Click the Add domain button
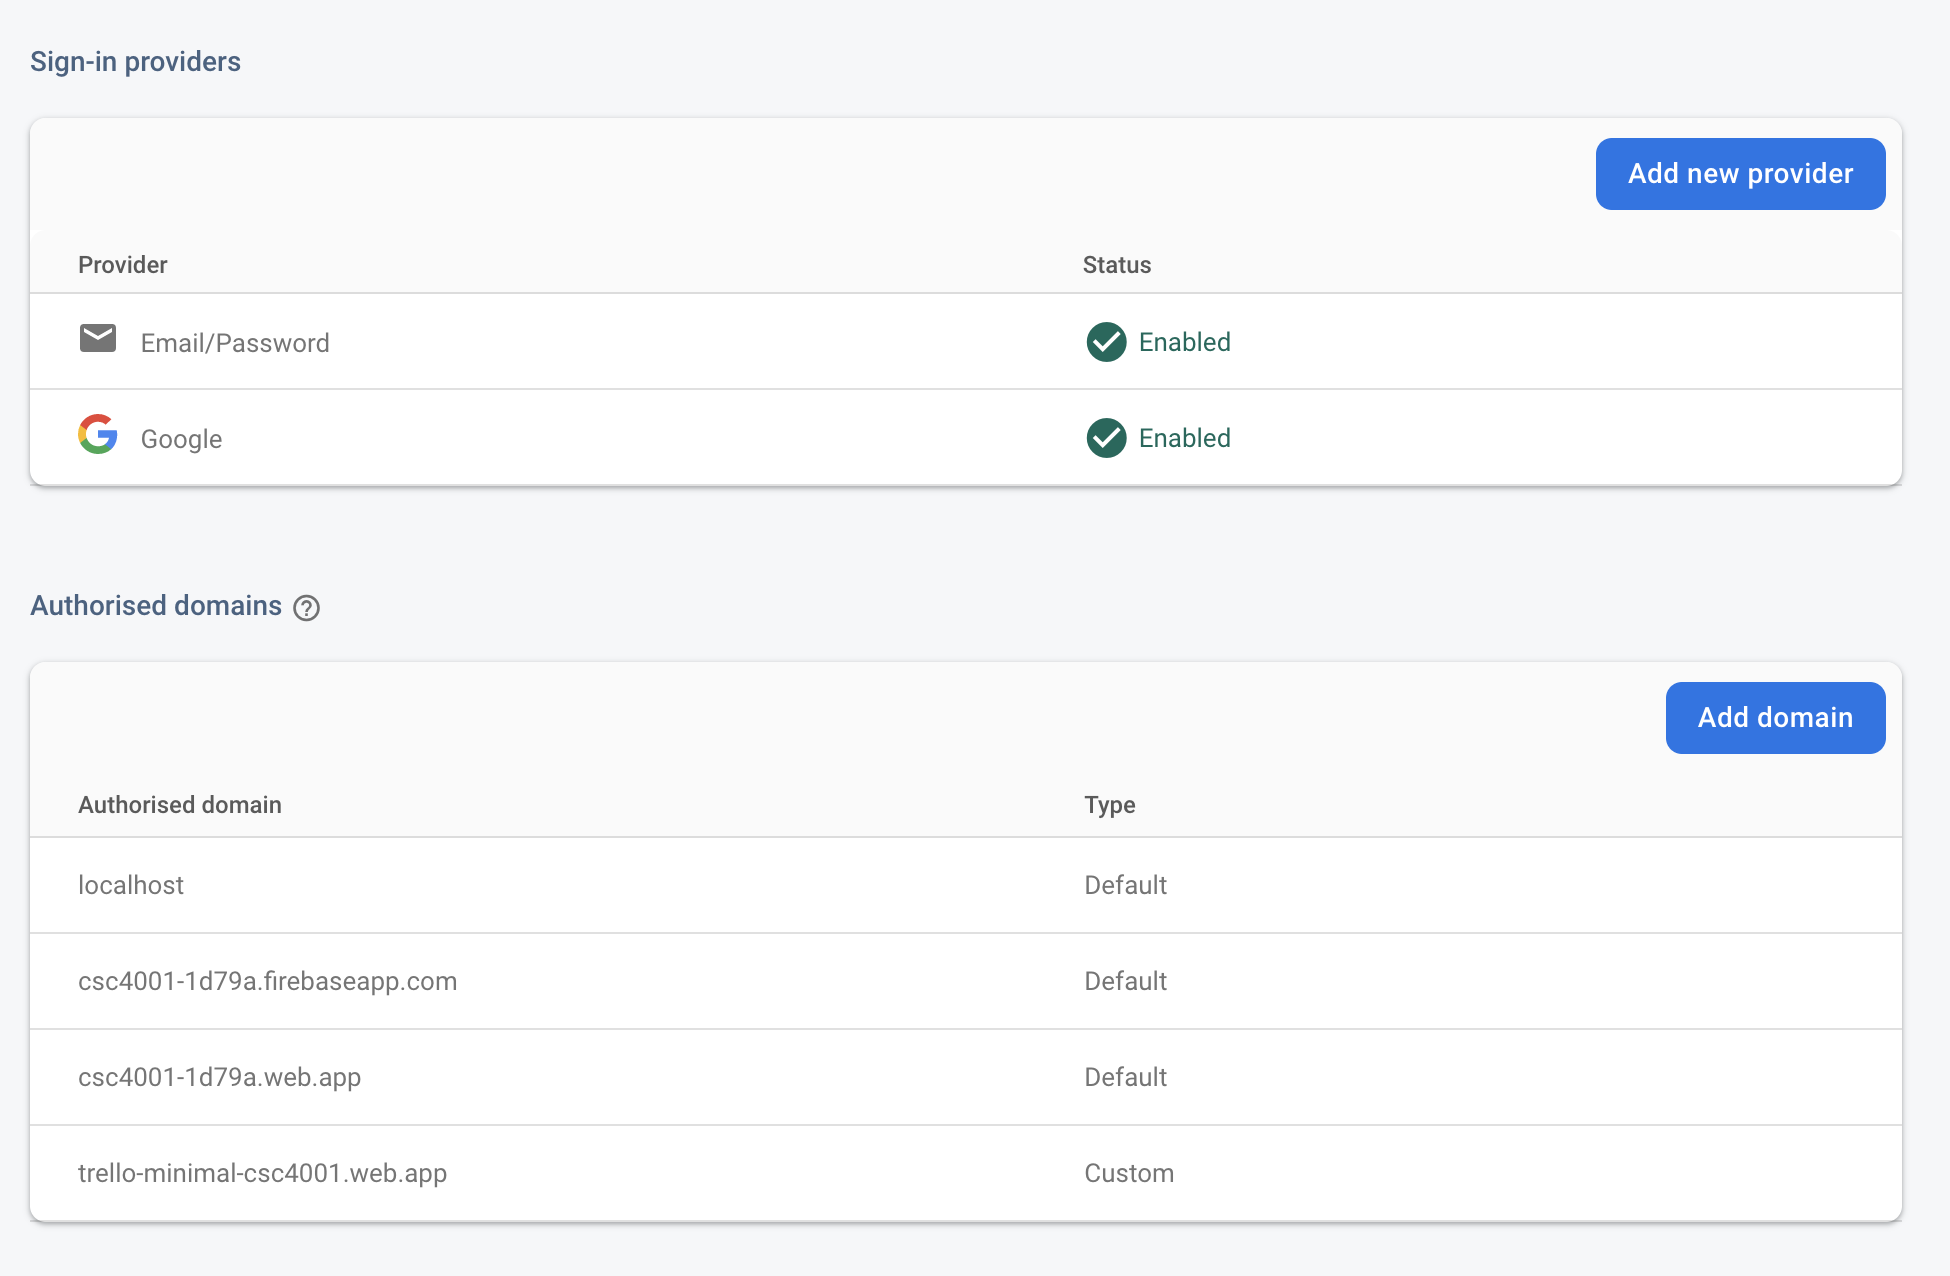Viewport: 1950px width, 1276px height. tap(1775, 718)
